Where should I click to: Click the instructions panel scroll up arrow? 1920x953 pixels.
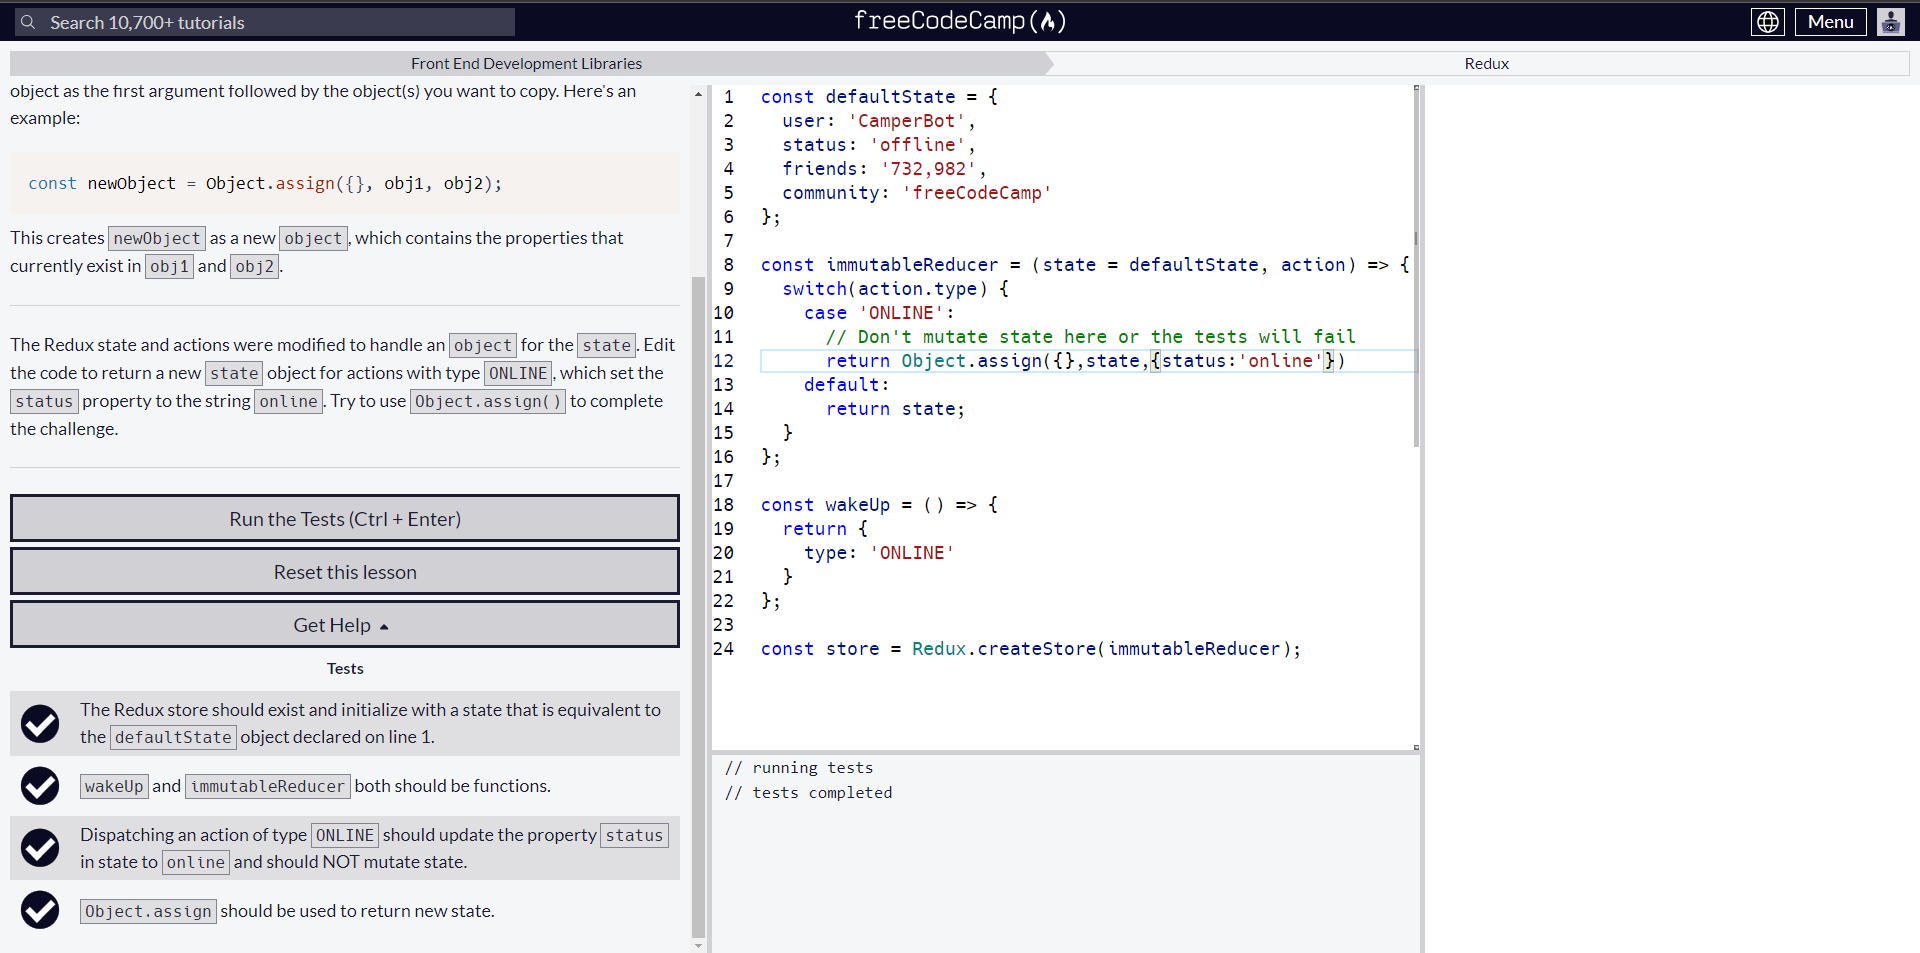698,94
